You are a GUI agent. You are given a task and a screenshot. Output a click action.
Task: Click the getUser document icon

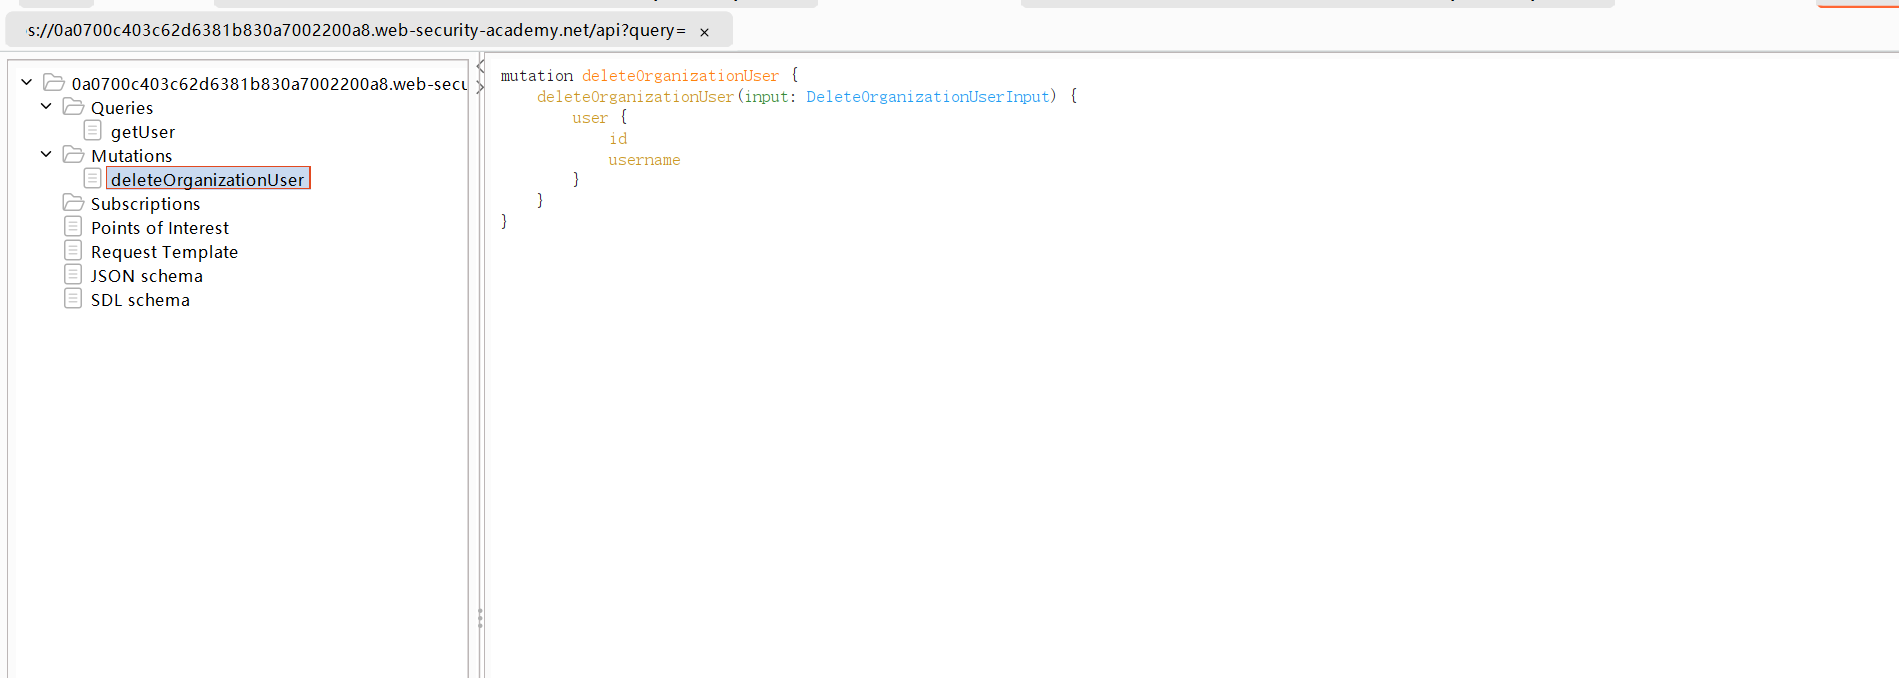coord(92,131)
